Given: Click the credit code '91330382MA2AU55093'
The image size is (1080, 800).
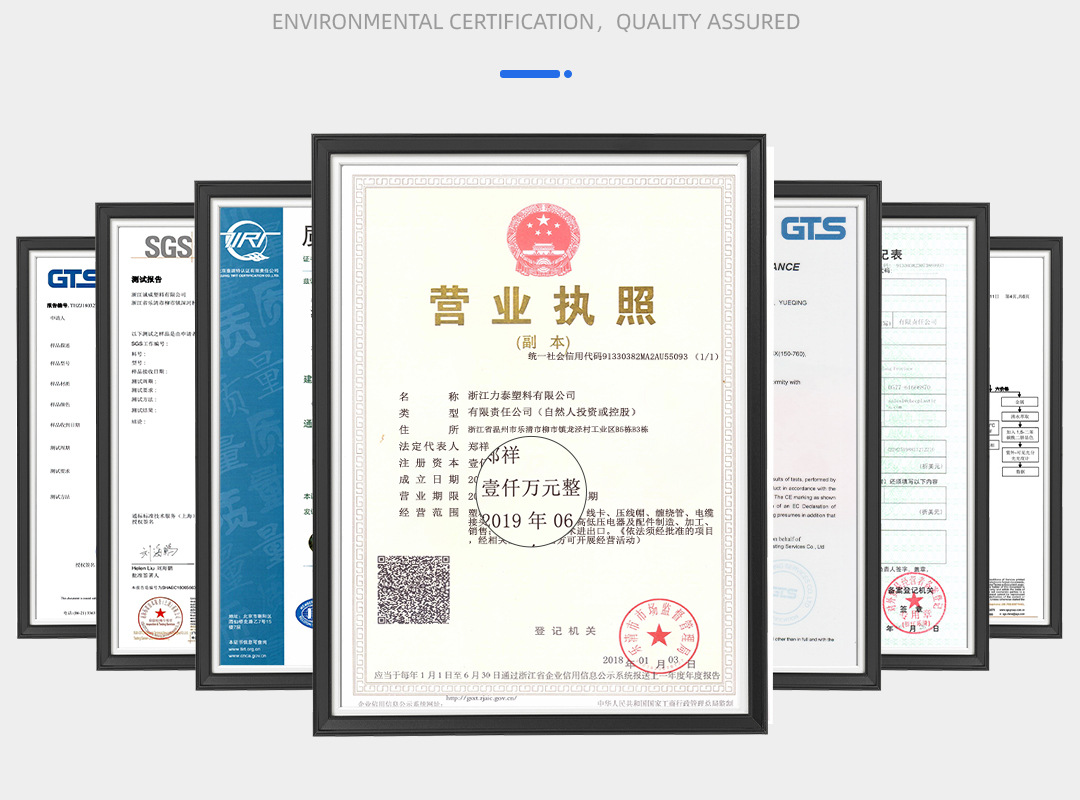Looking at the screenshot, I should coord(645,357).
